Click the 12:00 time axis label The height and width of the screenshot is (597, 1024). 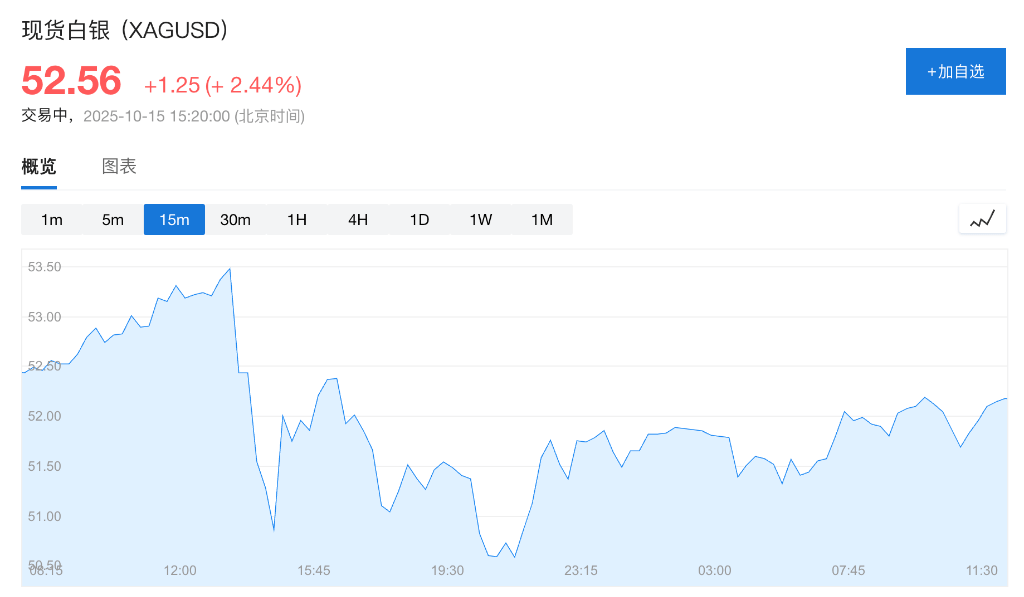pos(180,570)
